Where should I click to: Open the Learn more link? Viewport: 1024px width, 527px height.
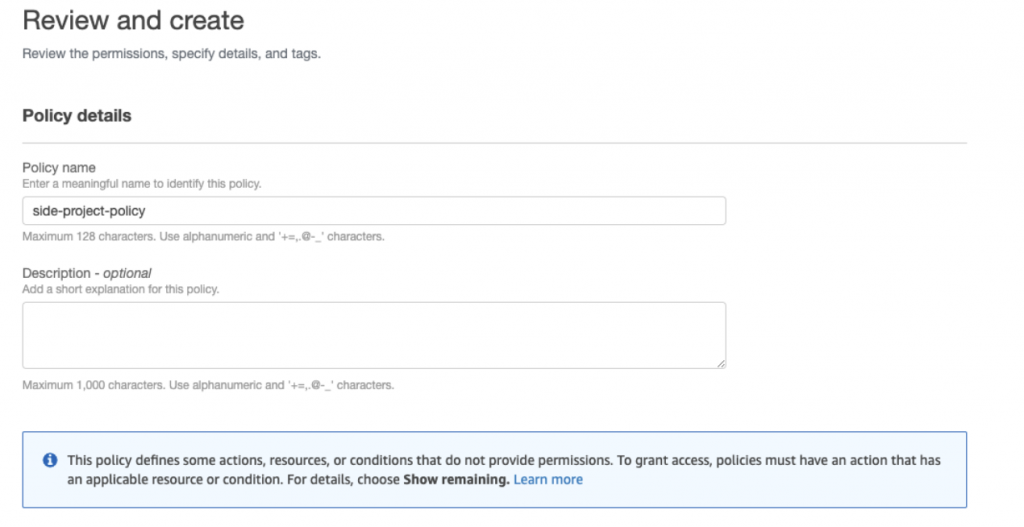548,480
